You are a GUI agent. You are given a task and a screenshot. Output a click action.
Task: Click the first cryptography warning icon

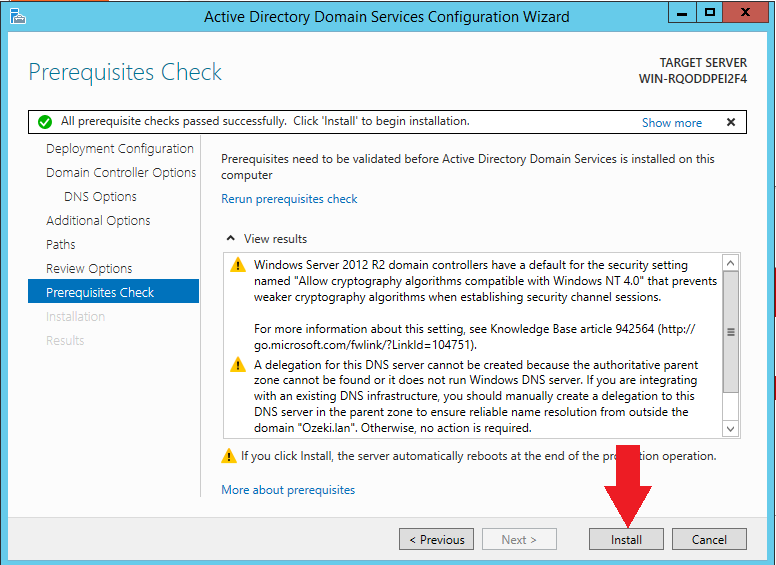pos(237,266)
